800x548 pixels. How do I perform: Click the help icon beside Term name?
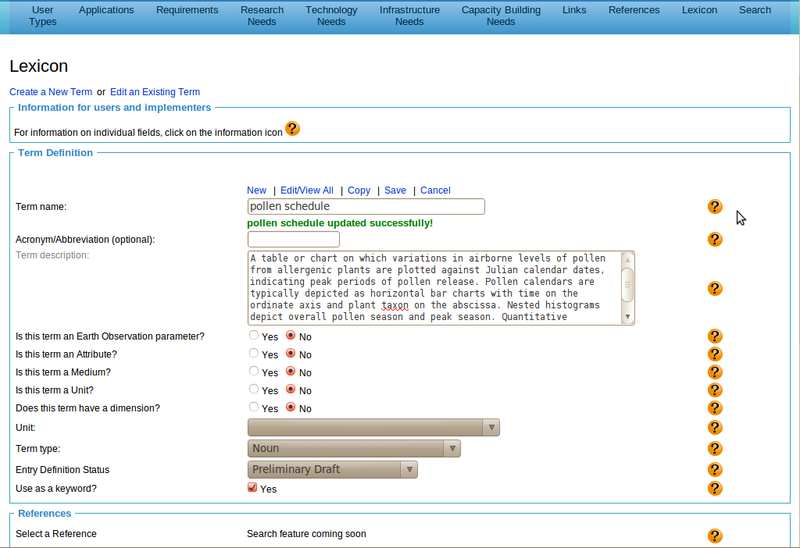[714, 207]
